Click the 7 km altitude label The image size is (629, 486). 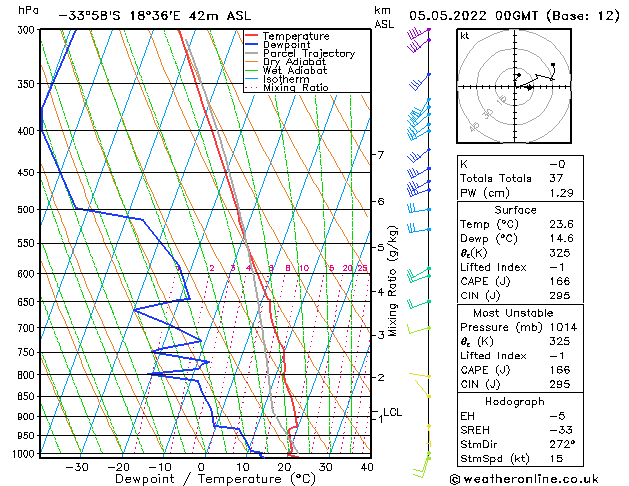point(381,154)
